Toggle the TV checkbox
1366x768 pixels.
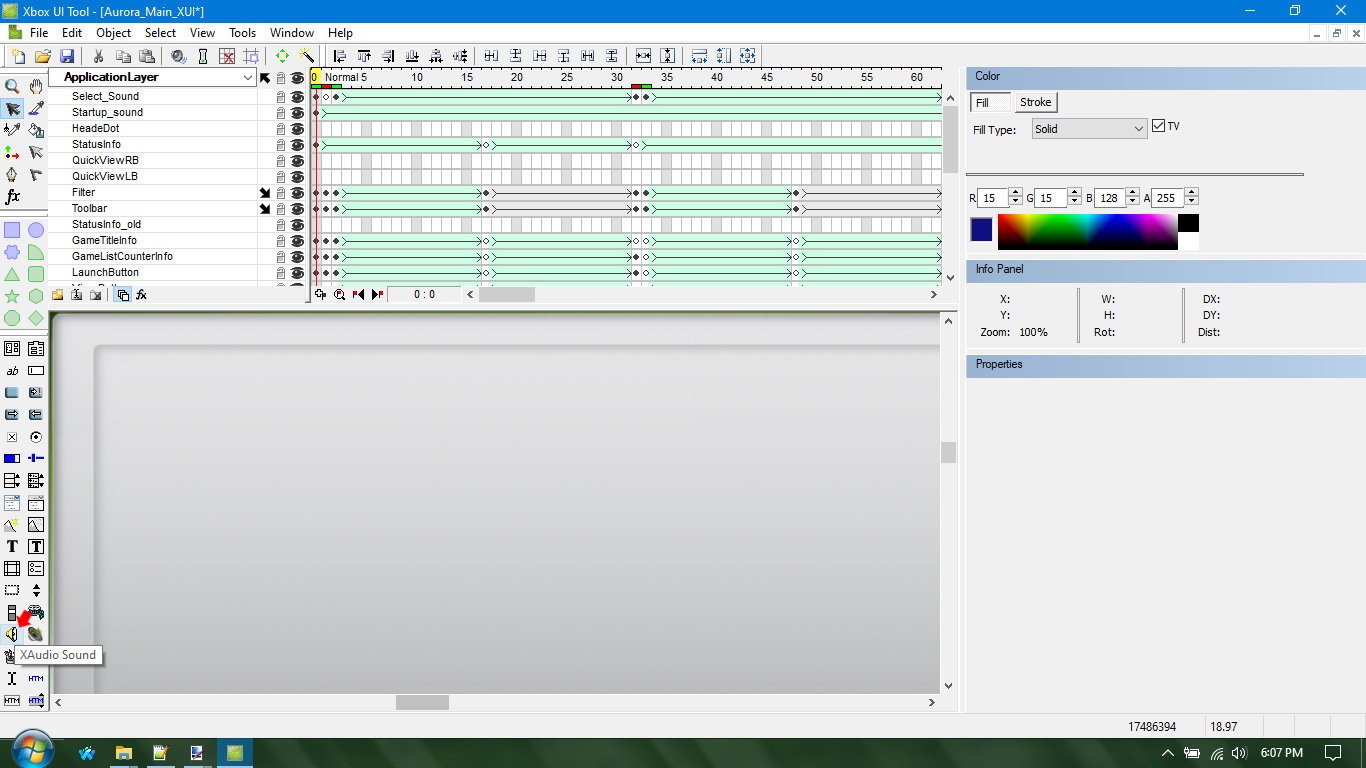pos(1159,126)
